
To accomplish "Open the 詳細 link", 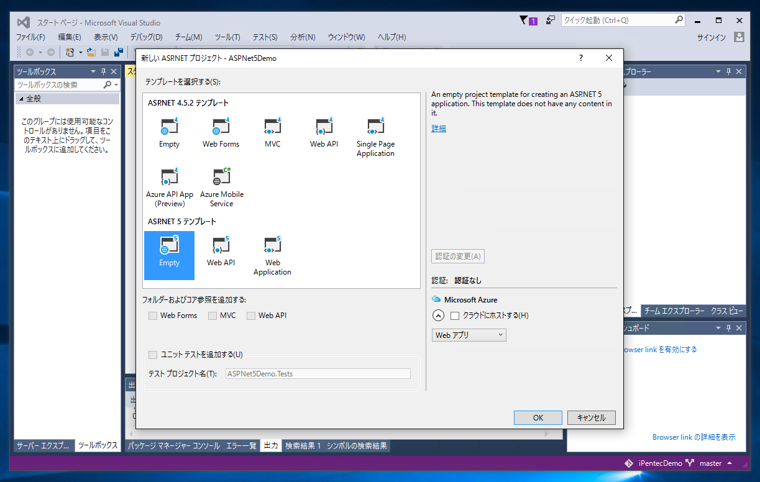I will (439, 129).
